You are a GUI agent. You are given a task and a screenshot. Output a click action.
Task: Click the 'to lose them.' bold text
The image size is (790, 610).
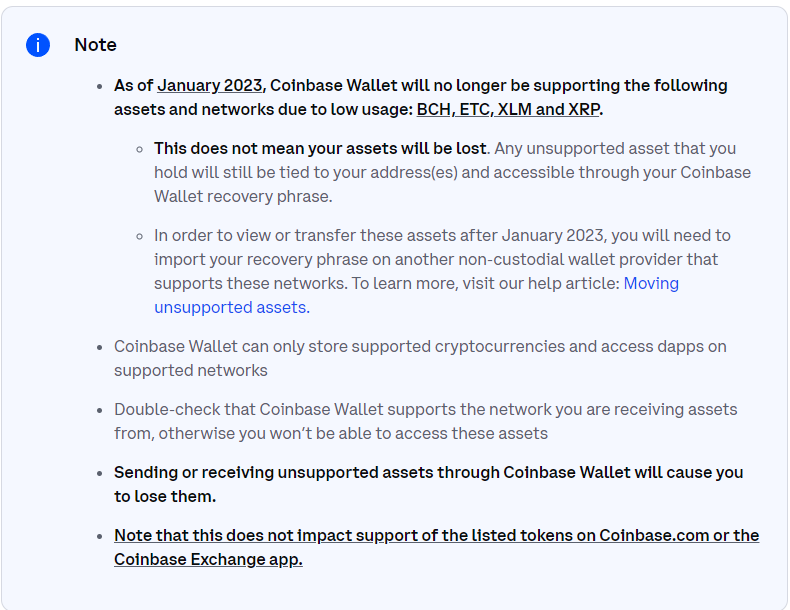click(165, 497)
